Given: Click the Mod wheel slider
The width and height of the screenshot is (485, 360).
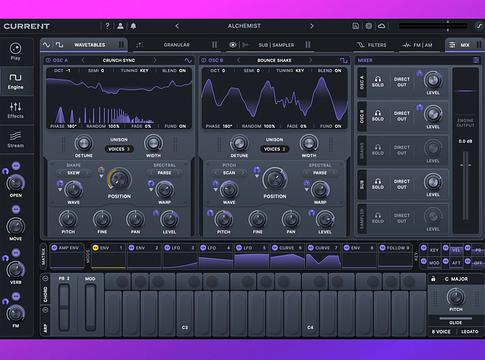Looking at the screenshot, I should 90,307.
